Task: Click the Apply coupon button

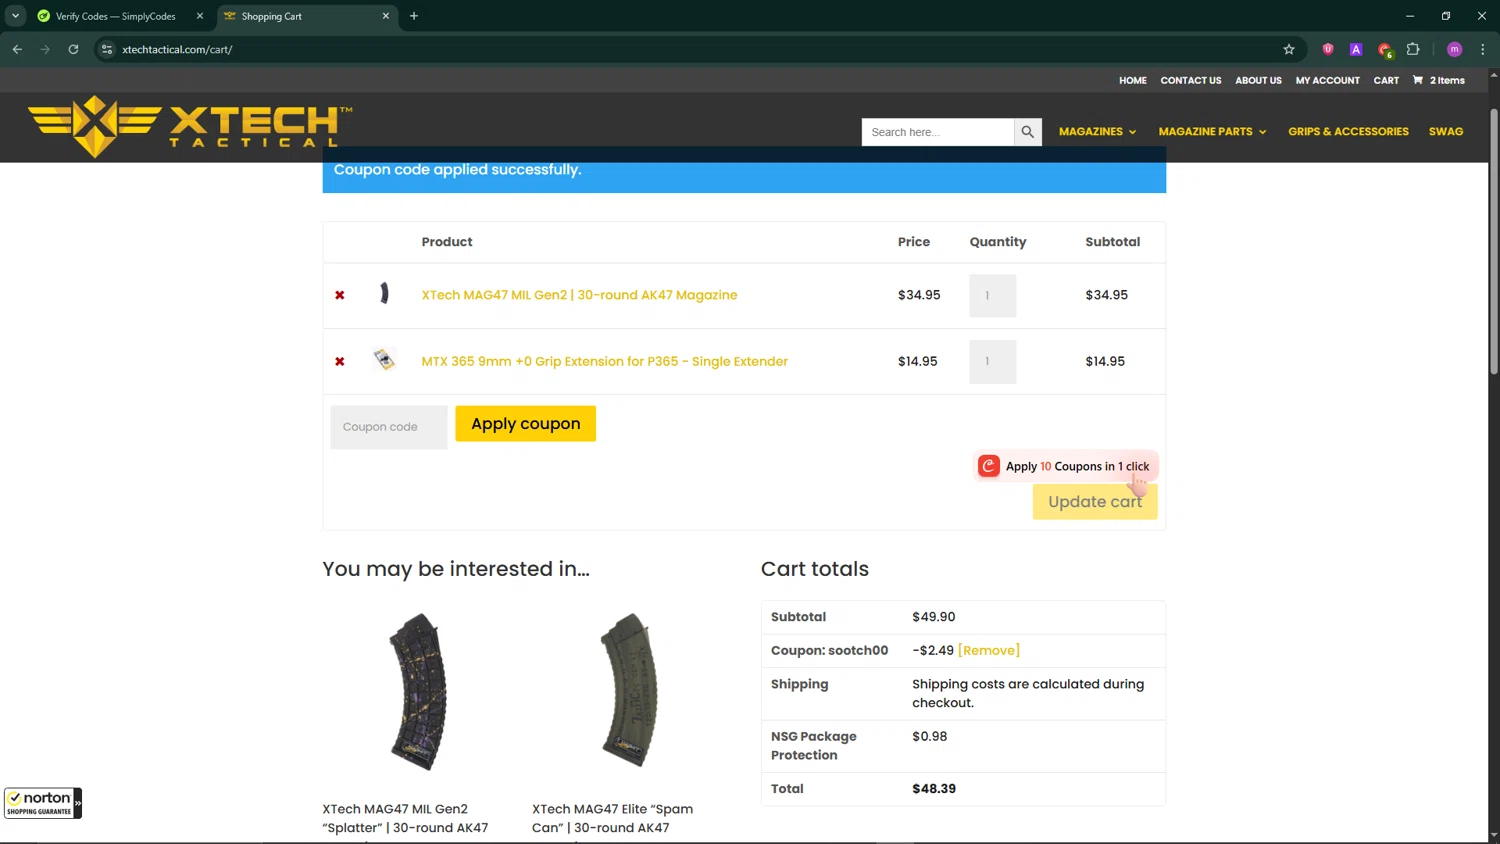Action: 525,423
